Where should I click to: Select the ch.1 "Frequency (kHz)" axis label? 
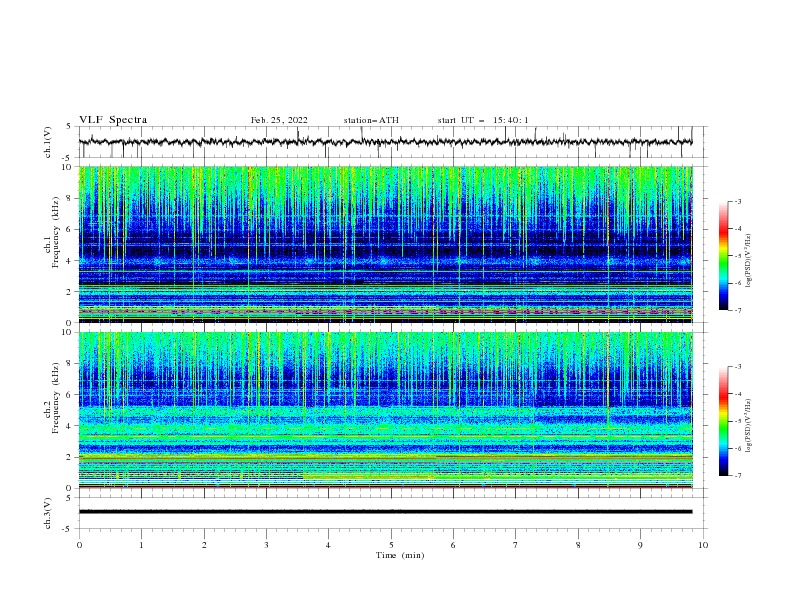(x=55, y=232)
